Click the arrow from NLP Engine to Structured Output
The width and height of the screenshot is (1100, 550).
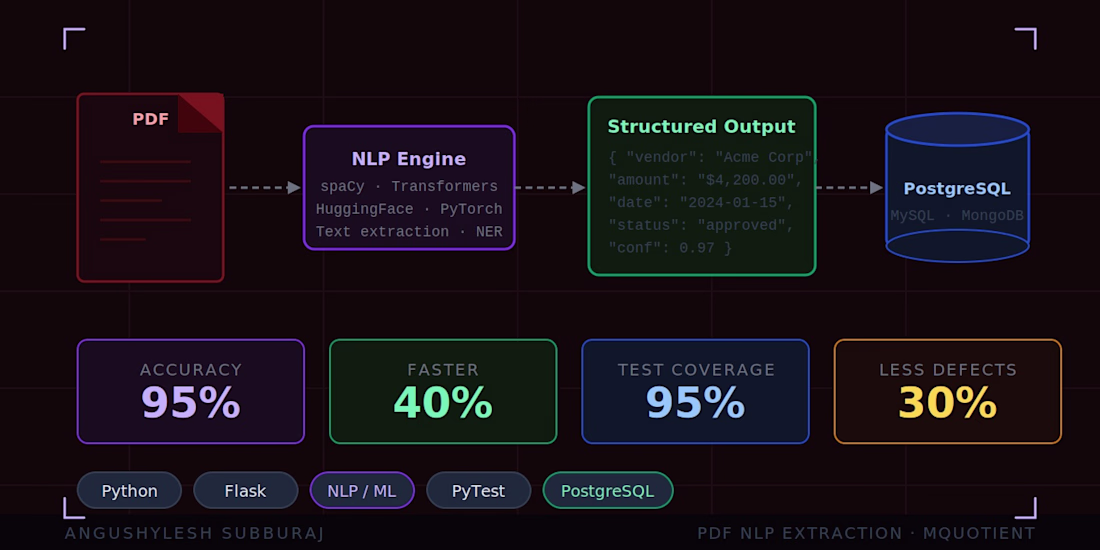pyautogui.click(x=550, y=187)
